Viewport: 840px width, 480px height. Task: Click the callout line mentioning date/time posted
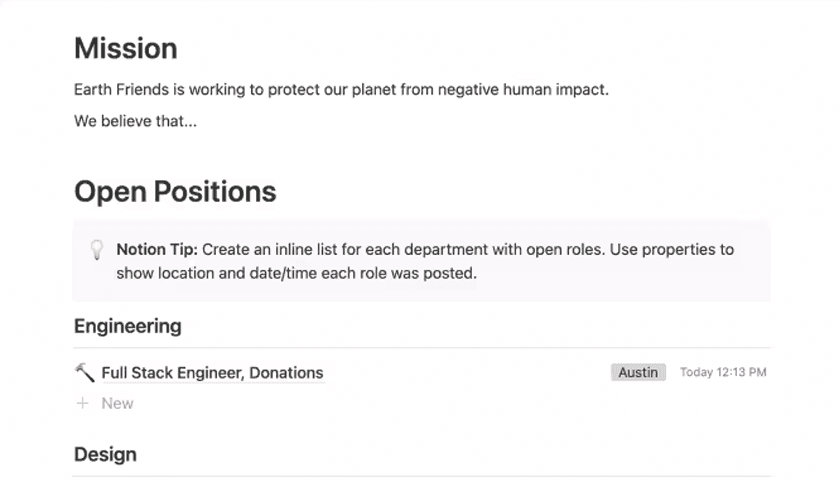pyautogui.click(x=296, y=273)
